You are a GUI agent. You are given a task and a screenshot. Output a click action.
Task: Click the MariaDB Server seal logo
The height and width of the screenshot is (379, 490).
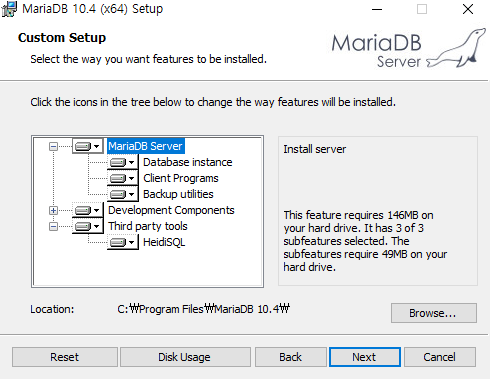(408, 49)
